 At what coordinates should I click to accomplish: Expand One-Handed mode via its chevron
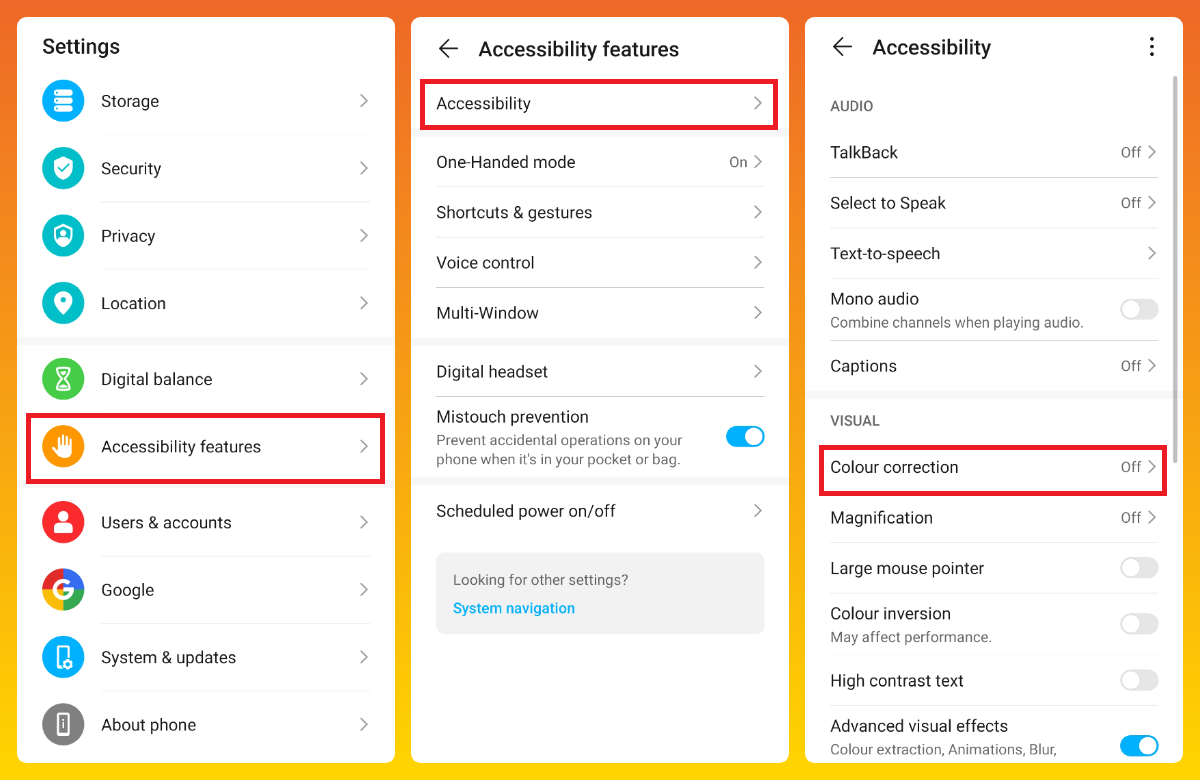[x=758, y=162]
